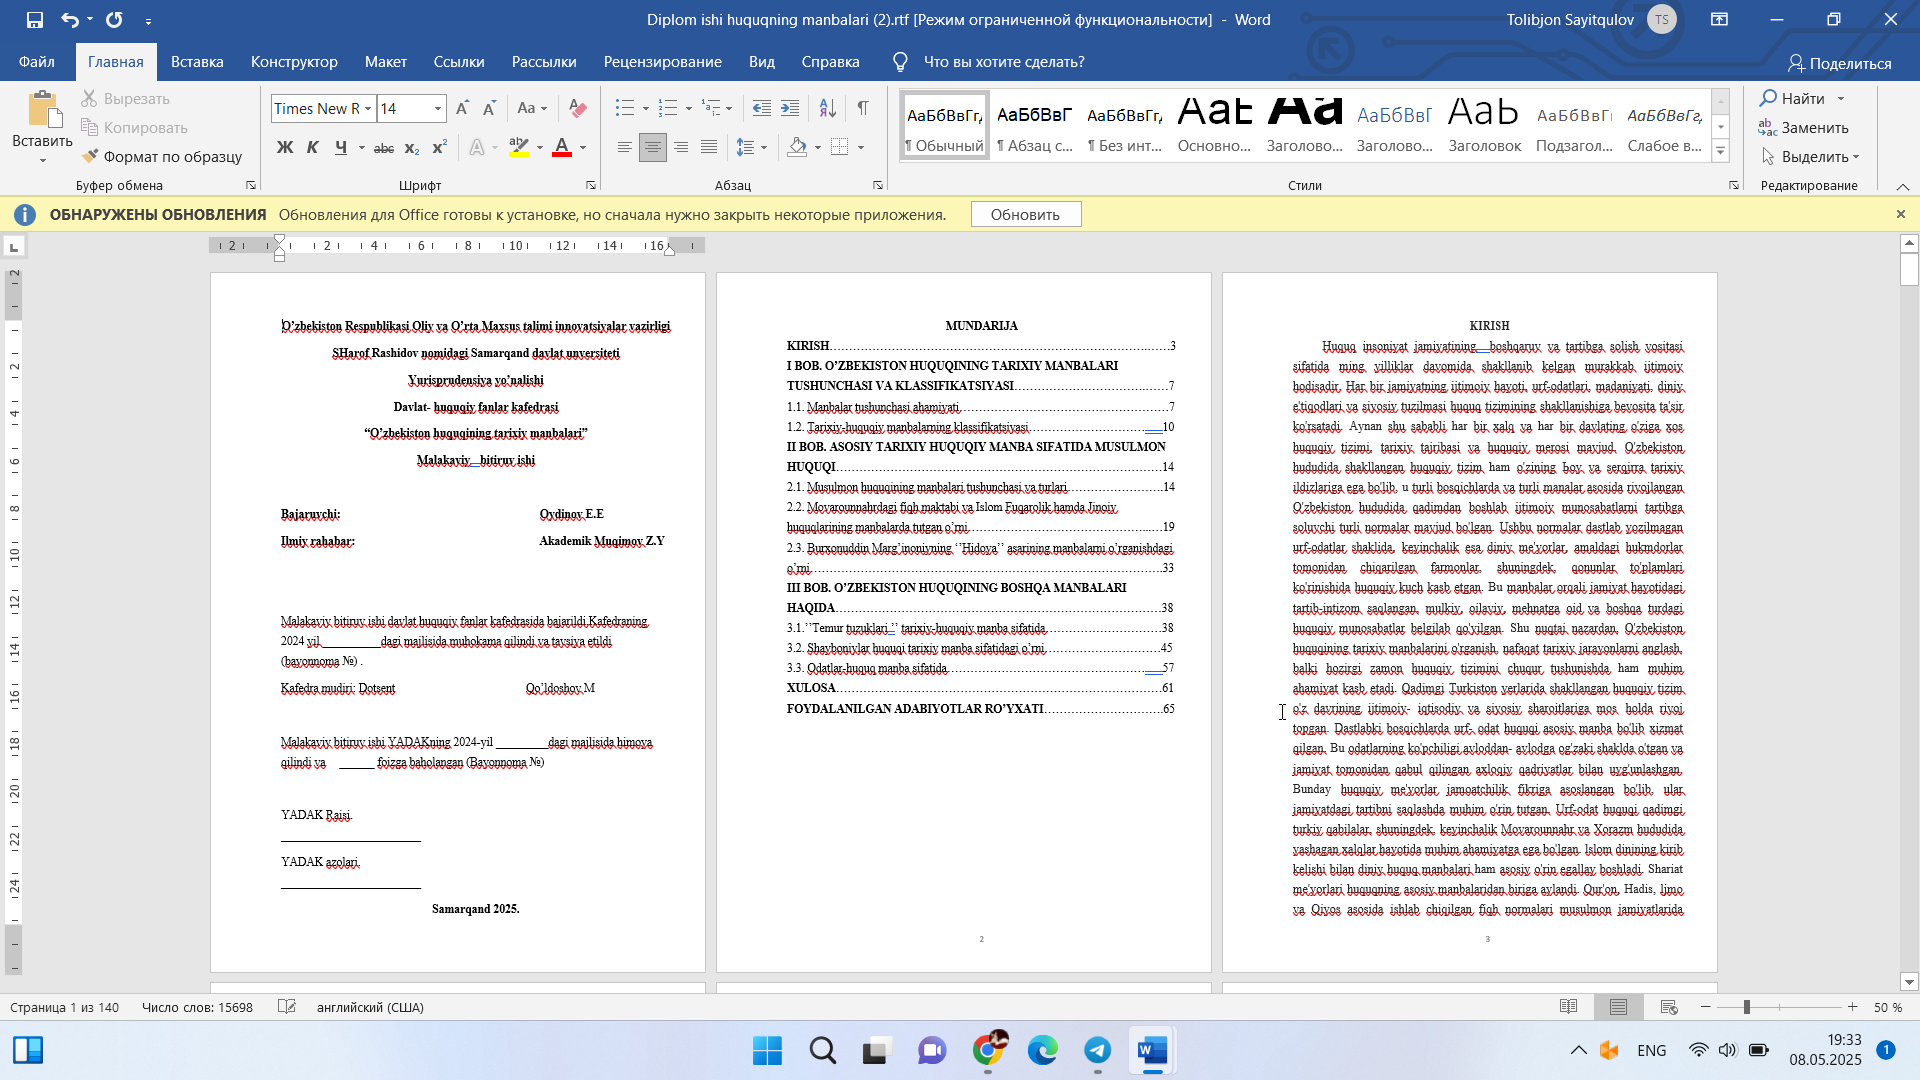The width and height of the screenshot is (1920, 1080).
Task: Click the Shading paint bucket icon
Action: tap(797, 147)
